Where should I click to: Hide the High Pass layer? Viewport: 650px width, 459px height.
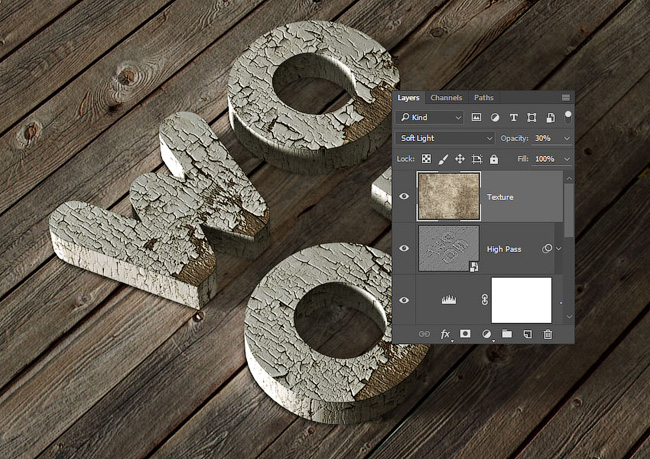click(x=404, y=248)
